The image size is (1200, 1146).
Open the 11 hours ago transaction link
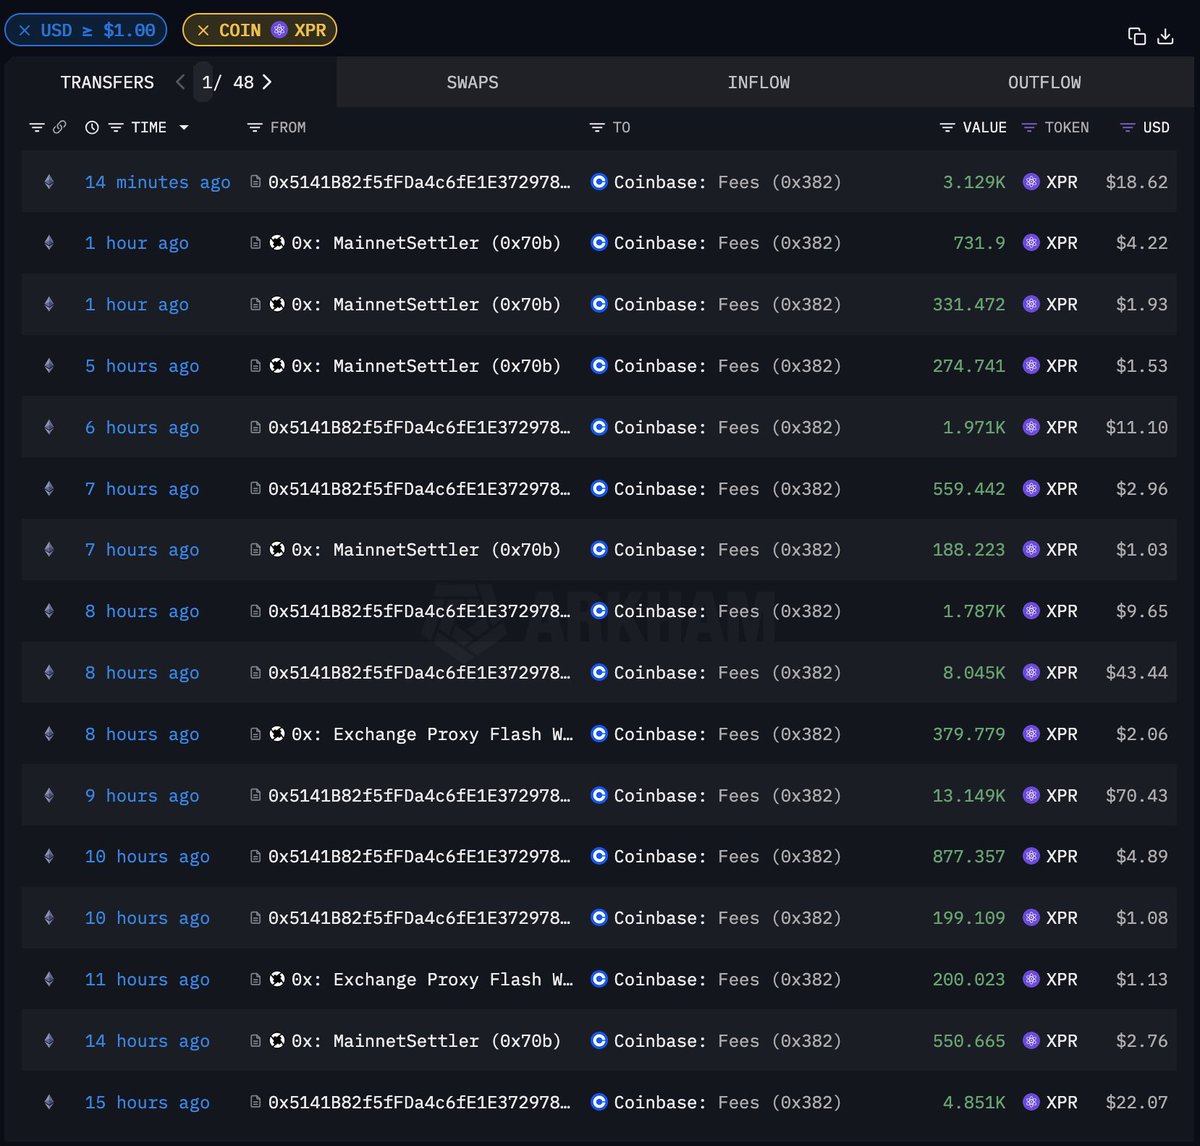[x=147, y=979]
